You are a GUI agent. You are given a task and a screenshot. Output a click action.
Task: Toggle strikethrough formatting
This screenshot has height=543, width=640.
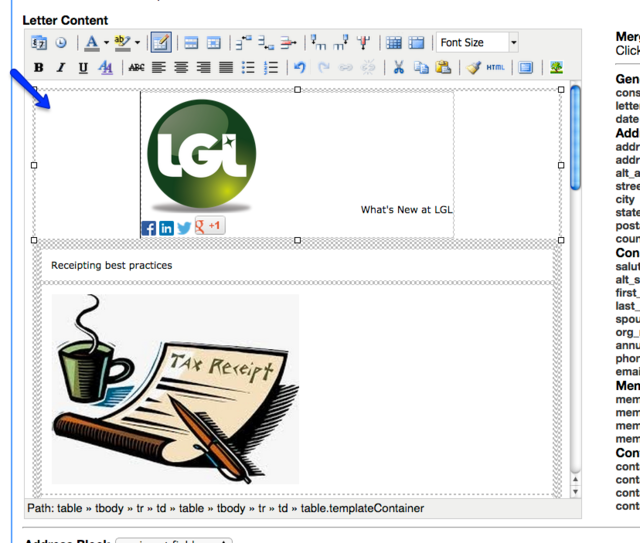(x=136, y=67)
